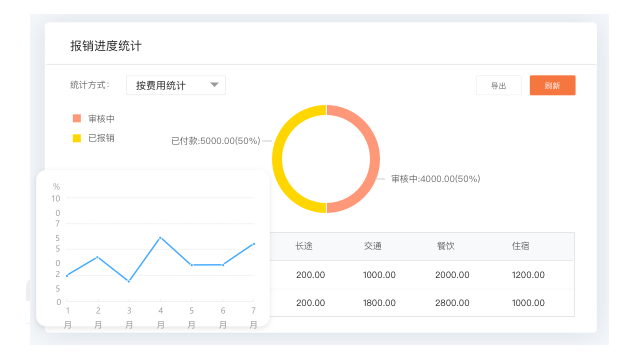Click the 导出 export button
The height and width of the screenshot is (360, 640).
point(499,85)
